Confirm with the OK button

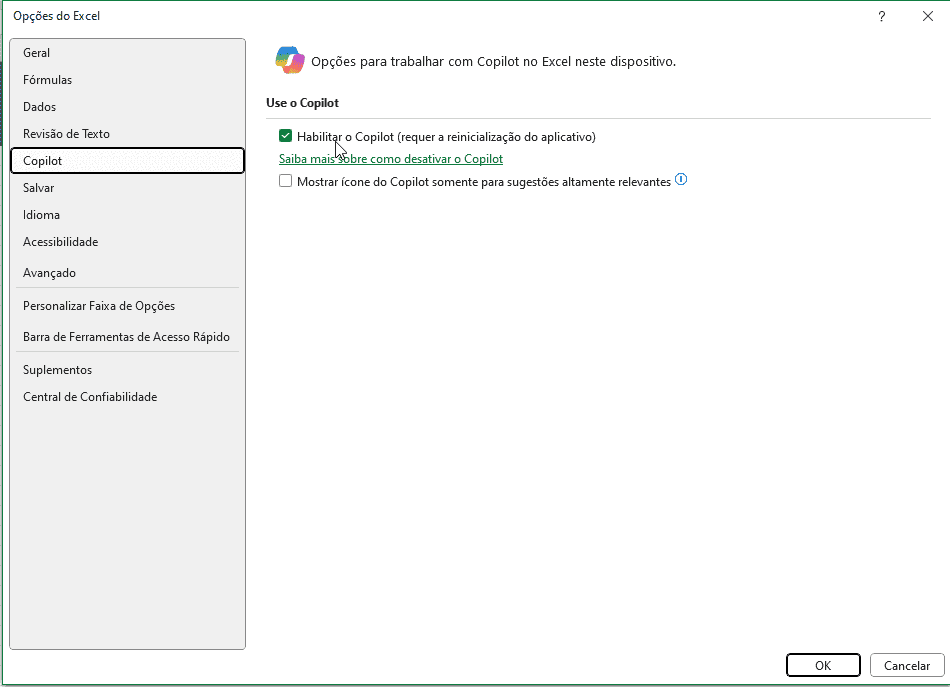(x=823, y=665)
